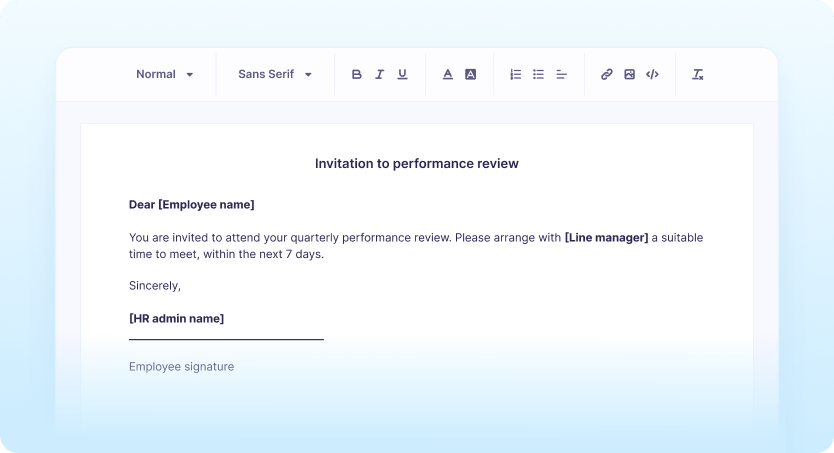Clear text formatting
The image size is (834, 453).
pyautogui.click(x=698, y=74)
